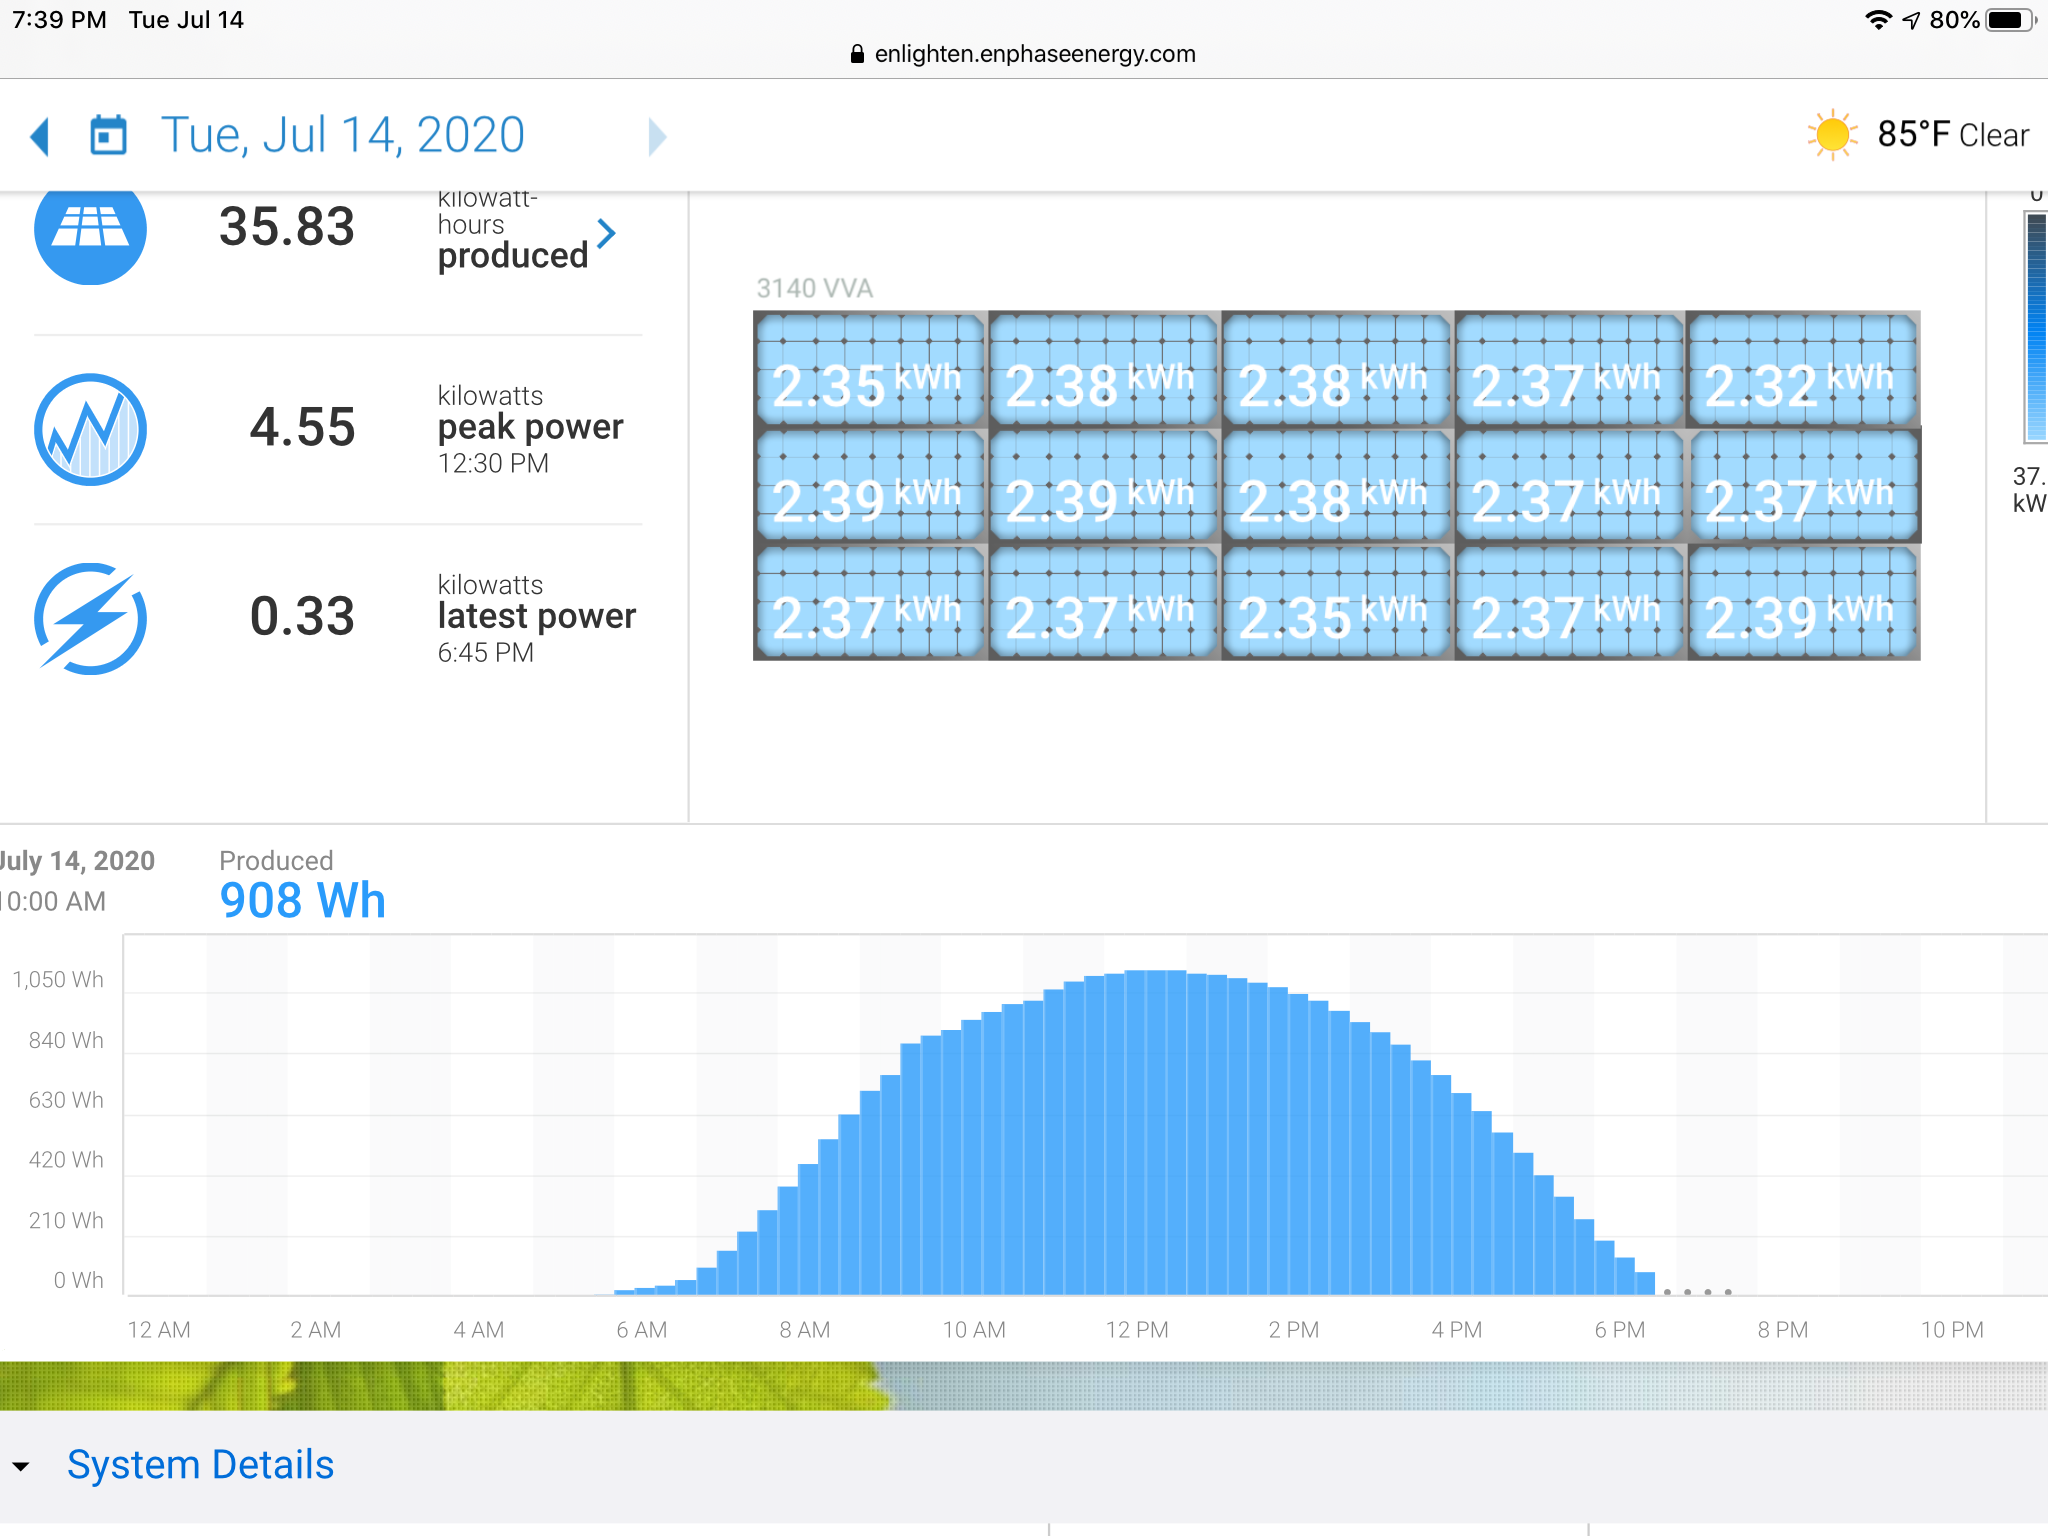Click the 85°F Clear weather text

tap(1952, 135)
